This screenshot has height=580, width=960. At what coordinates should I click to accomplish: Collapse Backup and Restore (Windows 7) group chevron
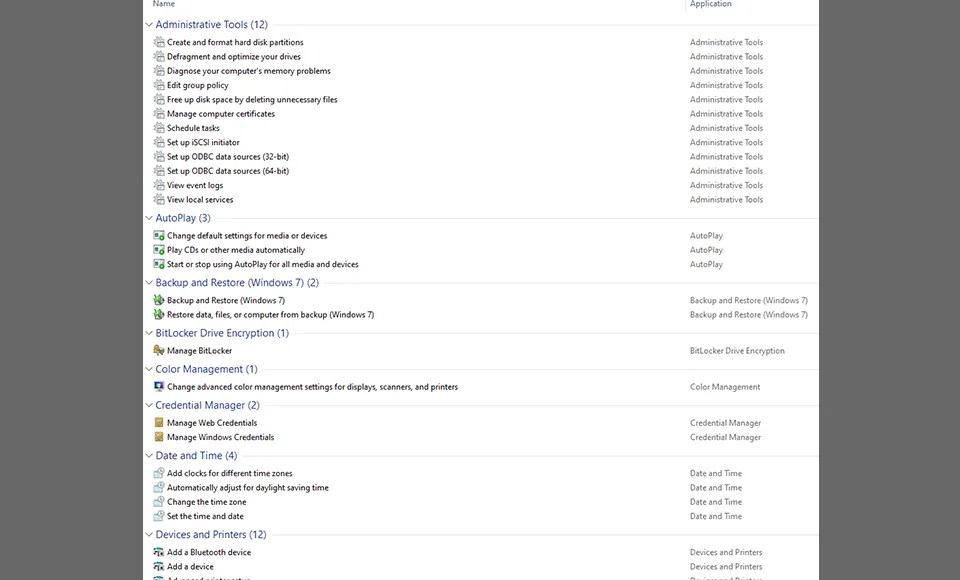coord(149,282)
